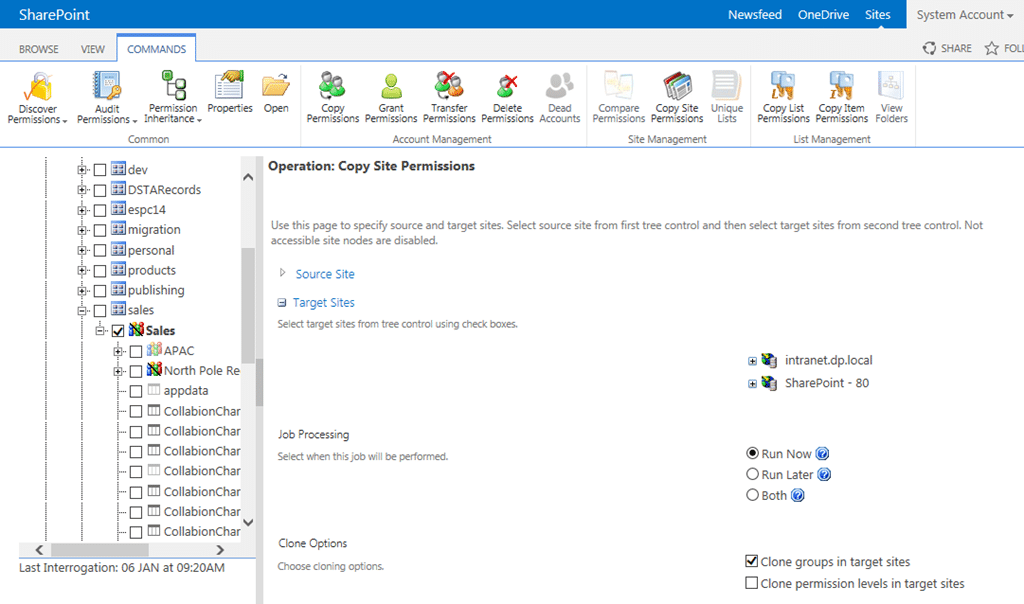The width and height of the screenshot is (1024, 604).
Task: Click the Dead Accounts icon
Action: 560,86
